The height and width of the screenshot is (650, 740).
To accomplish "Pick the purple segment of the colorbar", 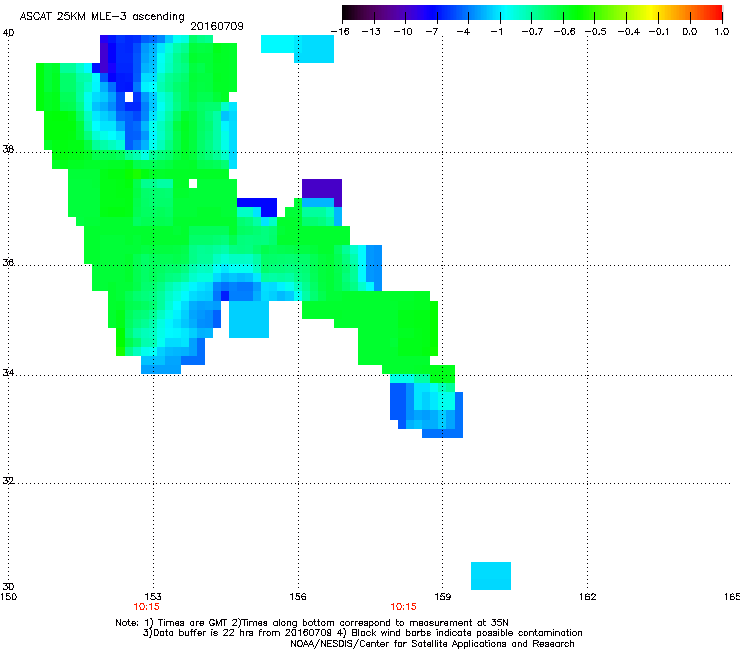I will (x=401, y=12).
